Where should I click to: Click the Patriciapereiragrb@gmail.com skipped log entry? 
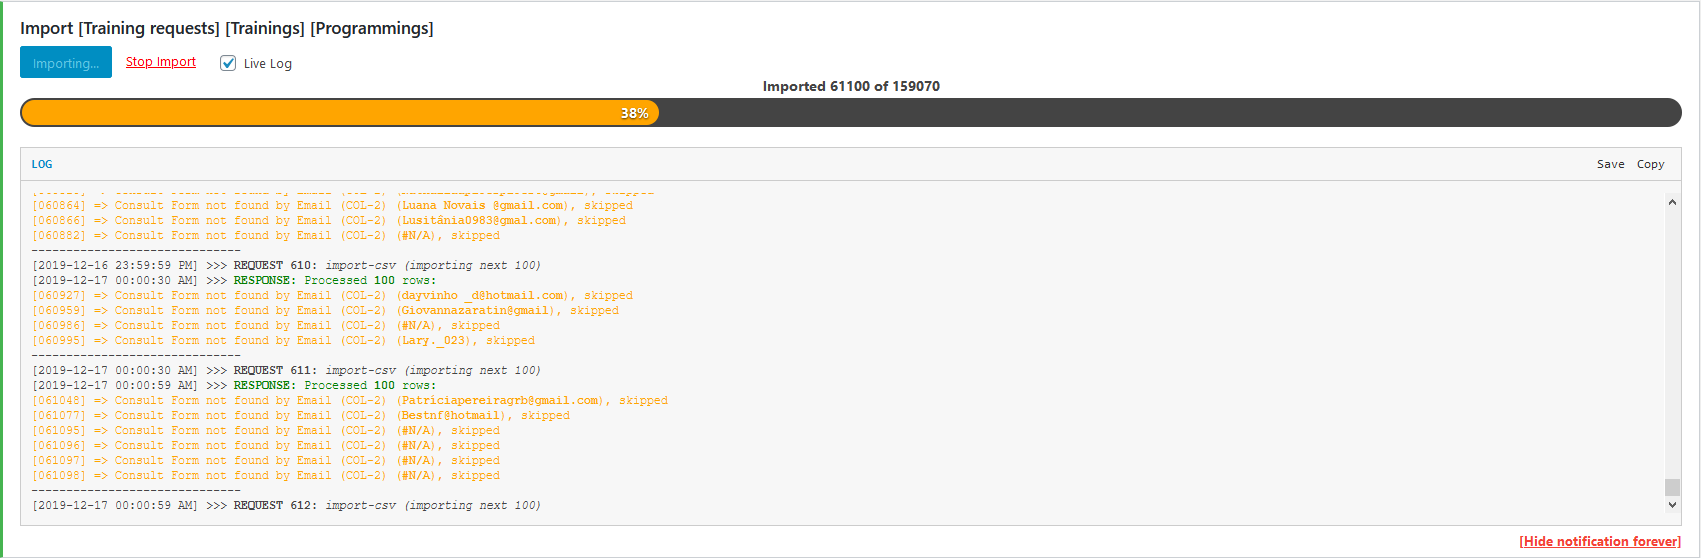click(x=350, y=400)
